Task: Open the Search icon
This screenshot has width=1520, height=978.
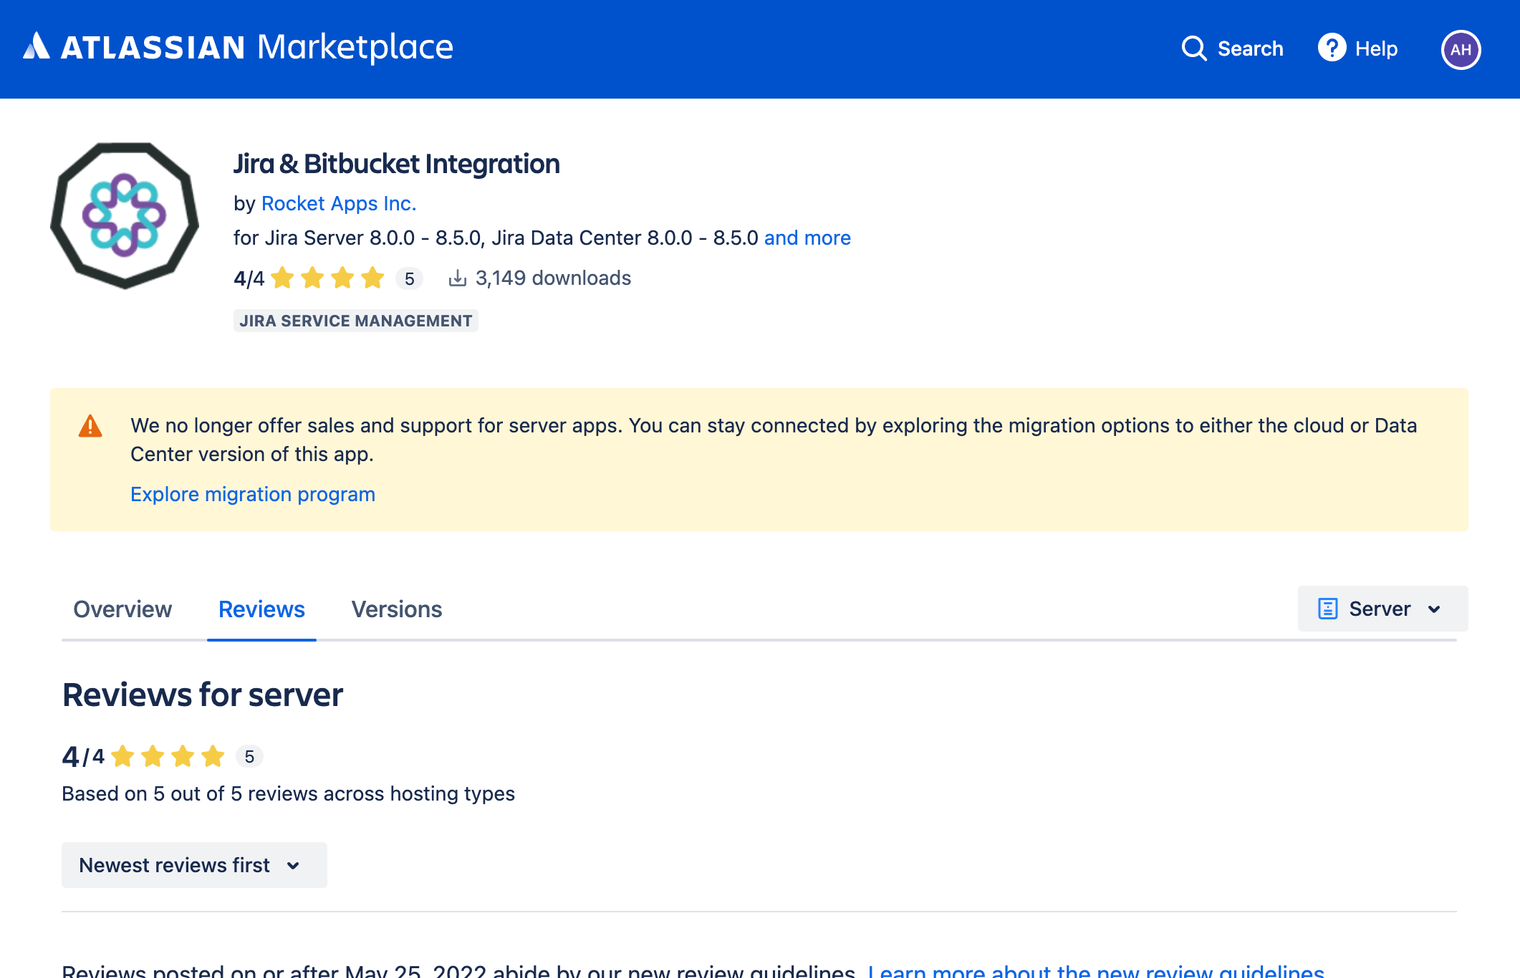Action: tap(1194, 48)
